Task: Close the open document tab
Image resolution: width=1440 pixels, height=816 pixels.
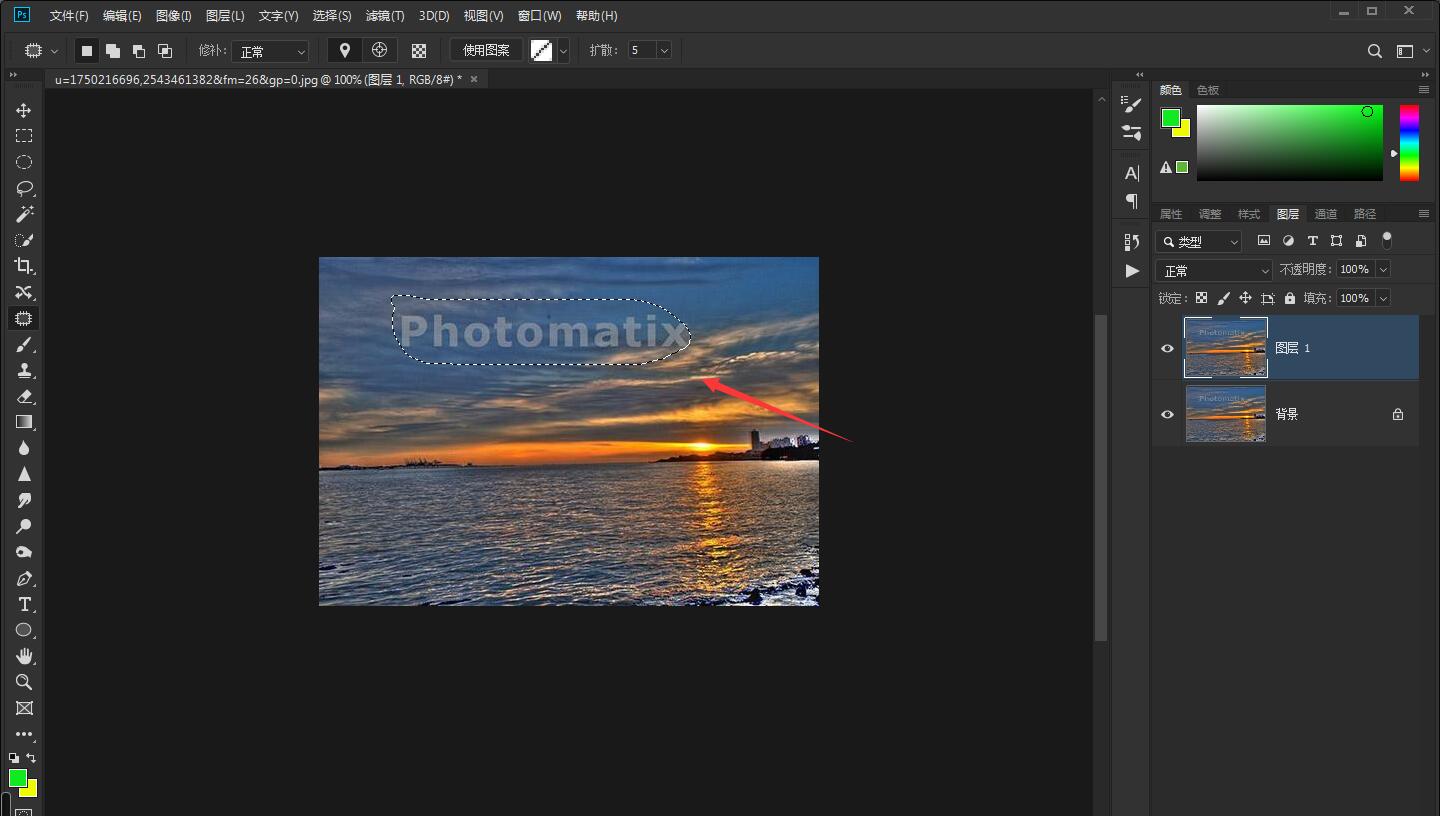Action: coord(474,79)
